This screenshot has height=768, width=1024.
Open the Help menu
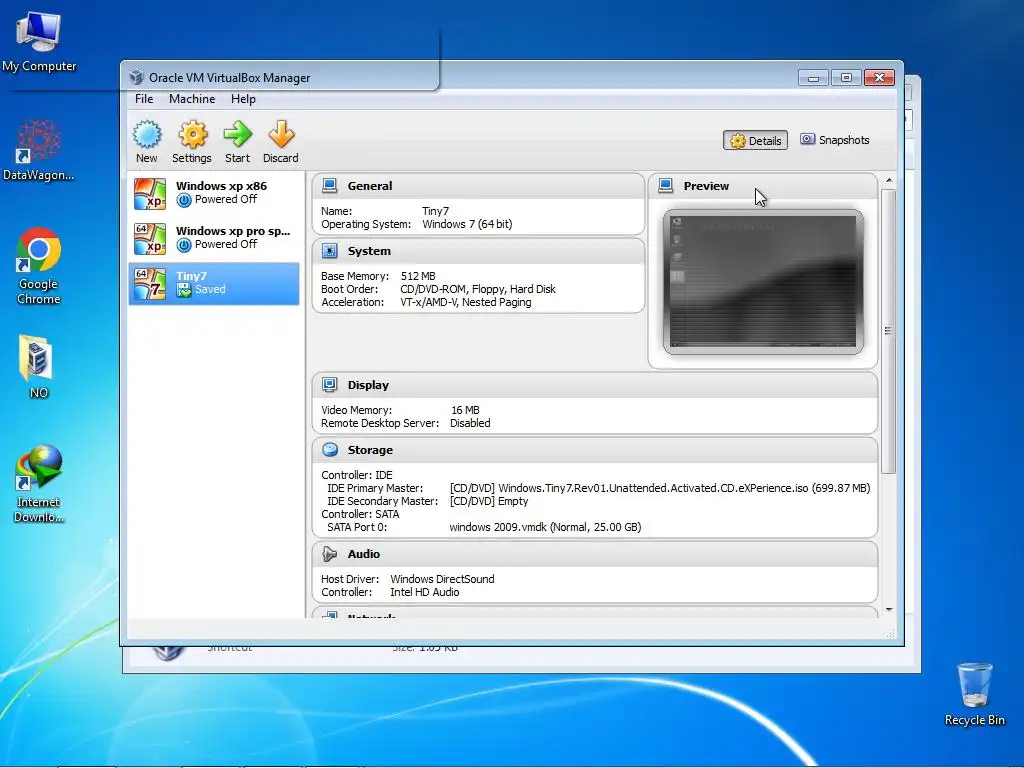coord(243,99)
